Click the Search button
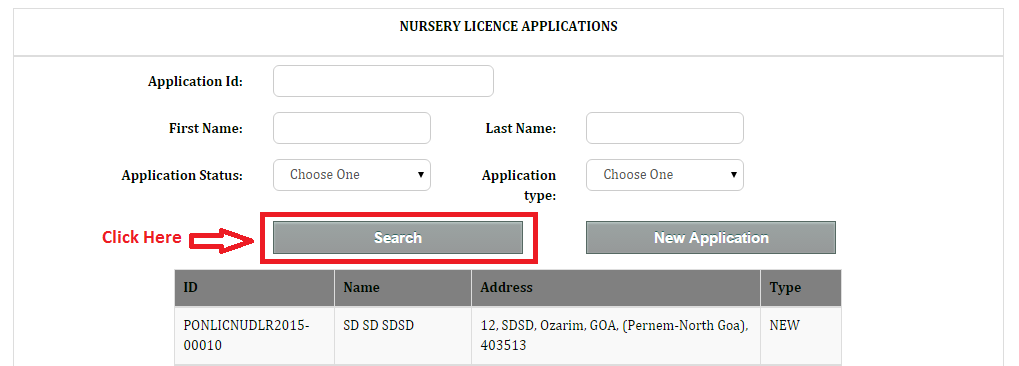 [398, 237]
